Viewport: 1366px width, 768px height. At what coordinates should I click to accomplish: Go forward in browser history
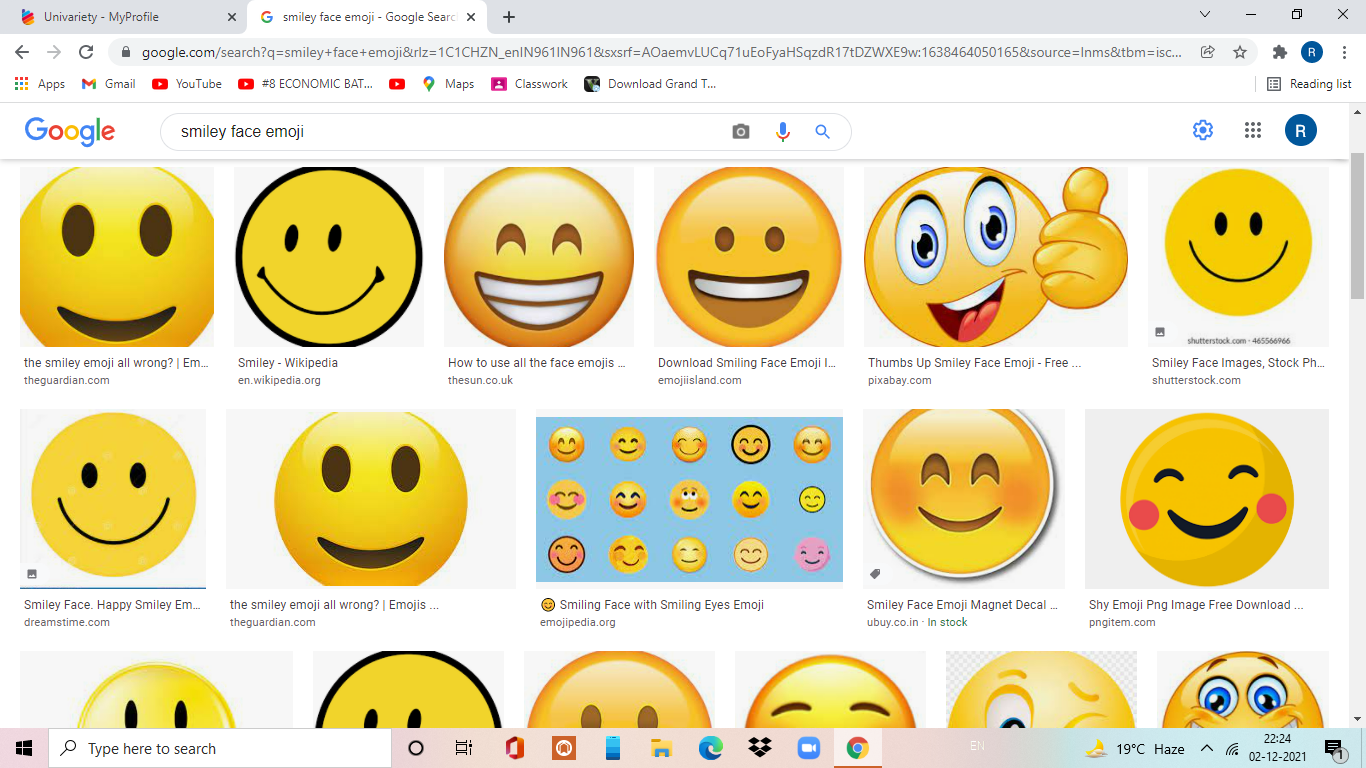(54, 52)
